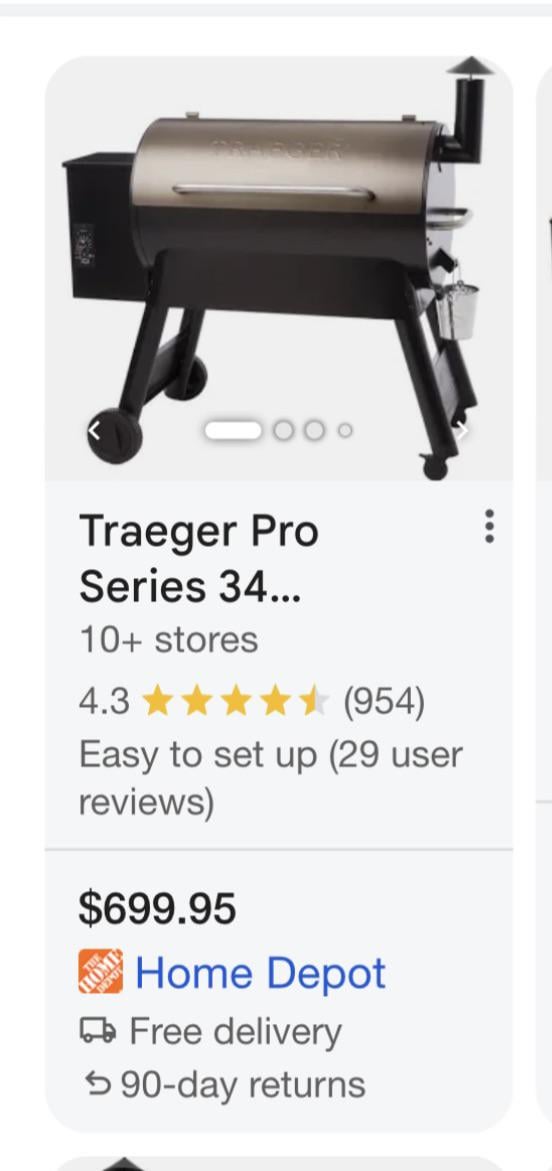Click the star rating icons
This screenshot has height=1171, width=552.
pos(235,702)
